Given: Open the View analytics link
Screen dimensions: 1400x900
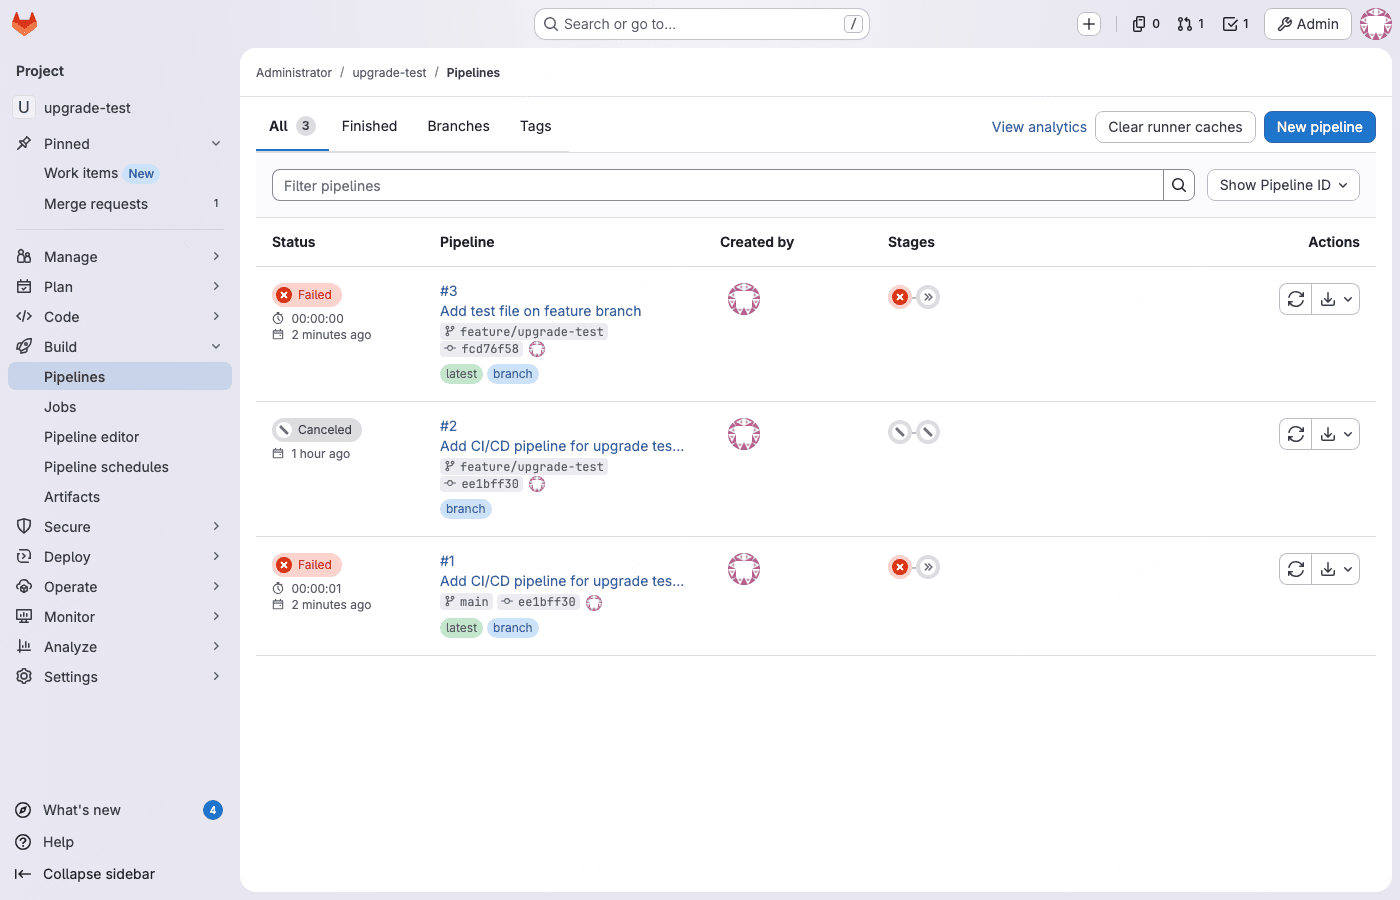Looking at the screenshot, I should [1039, 127].
